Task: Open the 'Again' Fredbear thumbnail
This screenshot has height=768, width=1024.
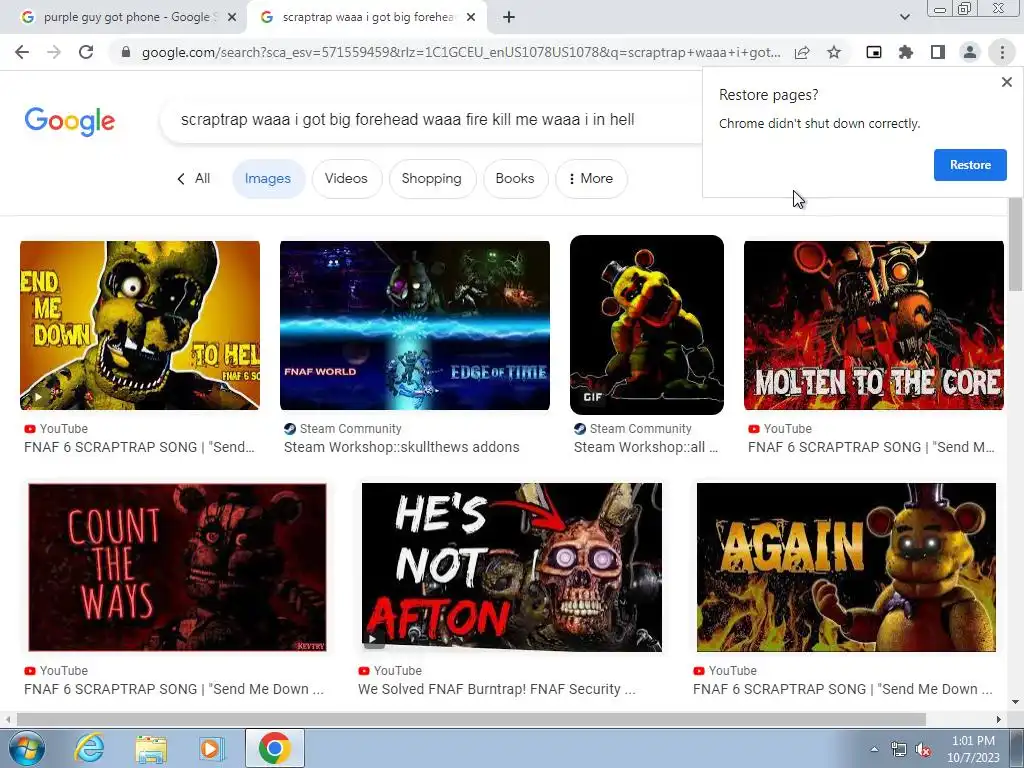Action: point(846,567)
